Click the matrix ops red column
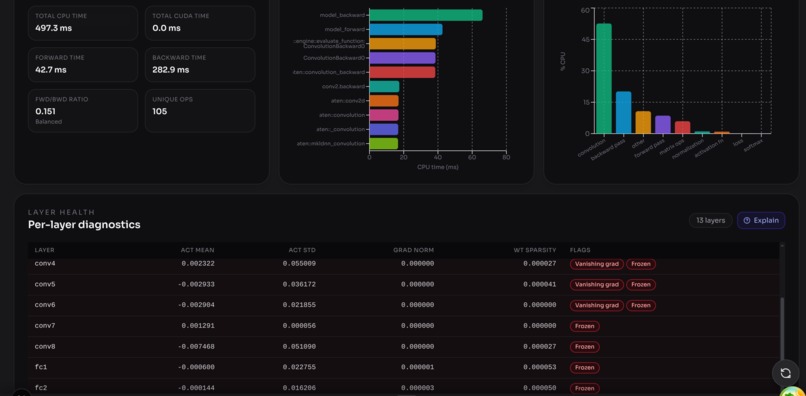The width and height of the screenshot is (806, 396). point(682,127)
